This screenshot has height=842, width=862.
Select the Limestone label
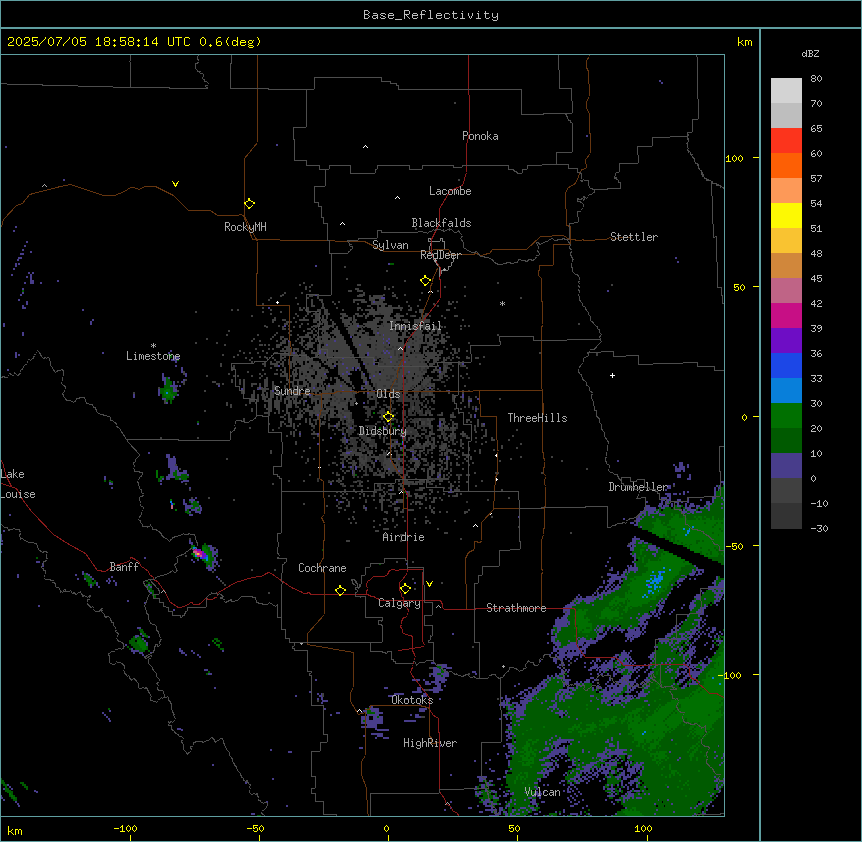click(x=153, y=356)
